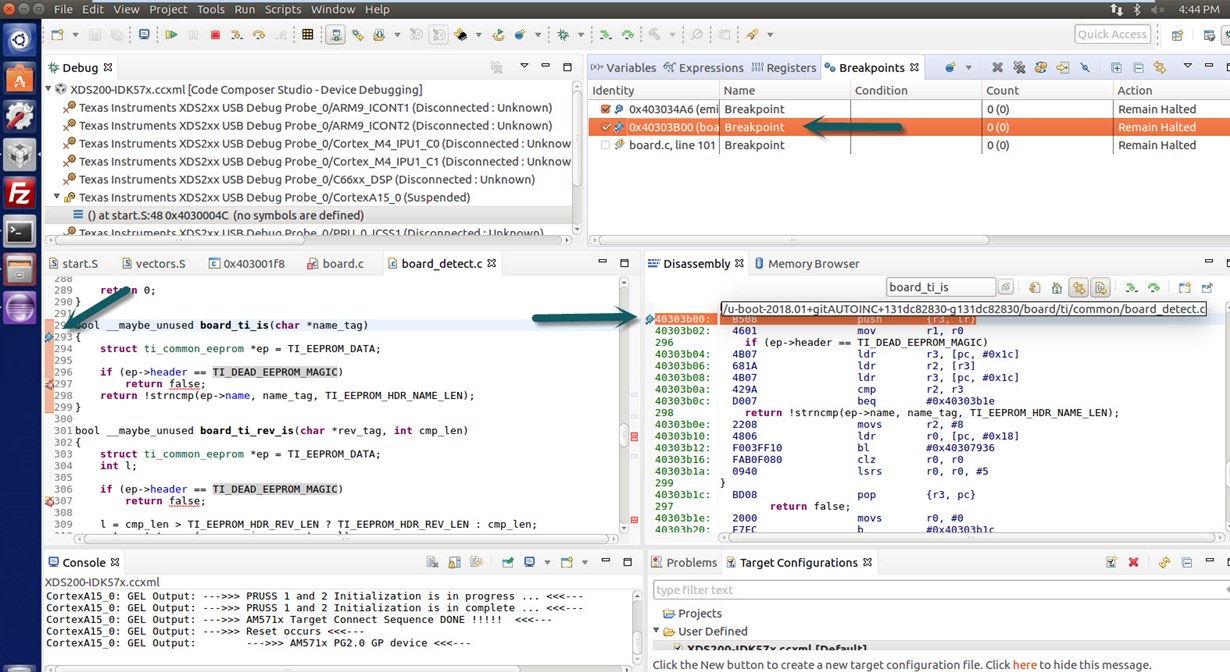The width and height of the screenshot is (1230, 672).
Task: Click the Step Into icon in main toolbar
Action: (237, 35)
